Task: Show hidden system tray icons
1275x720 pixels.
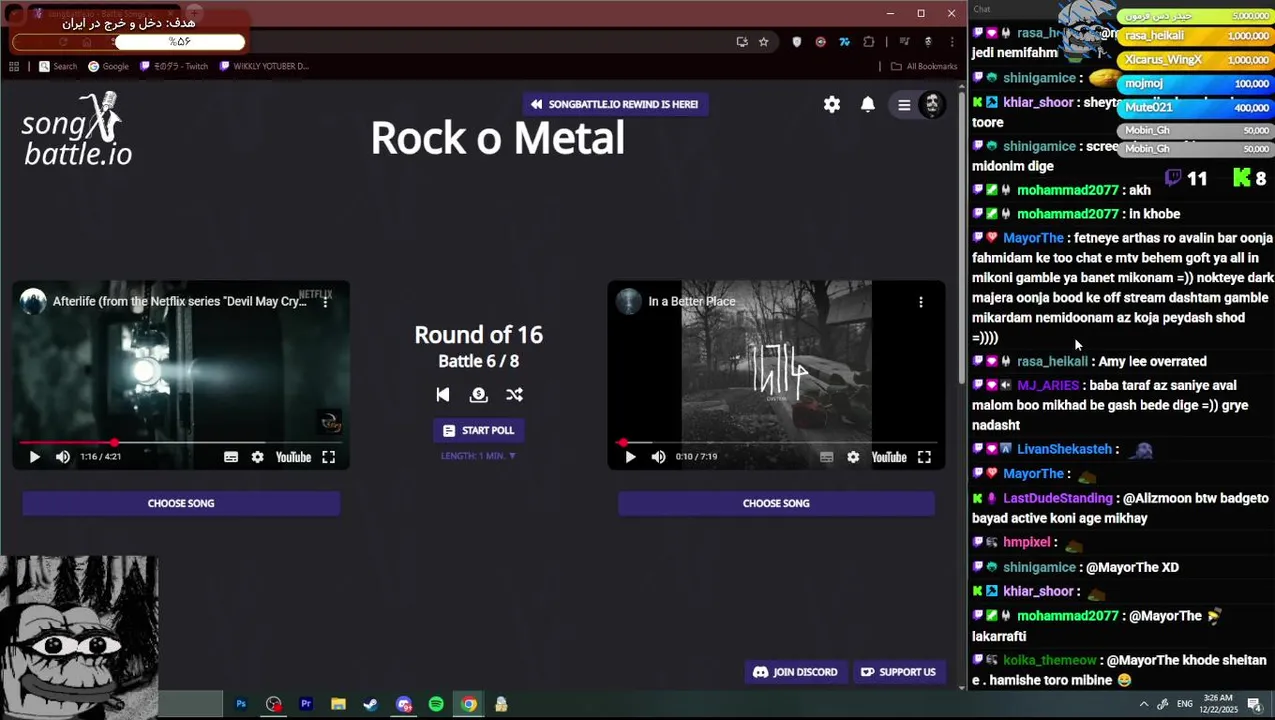Action: tap(1144, 704)
